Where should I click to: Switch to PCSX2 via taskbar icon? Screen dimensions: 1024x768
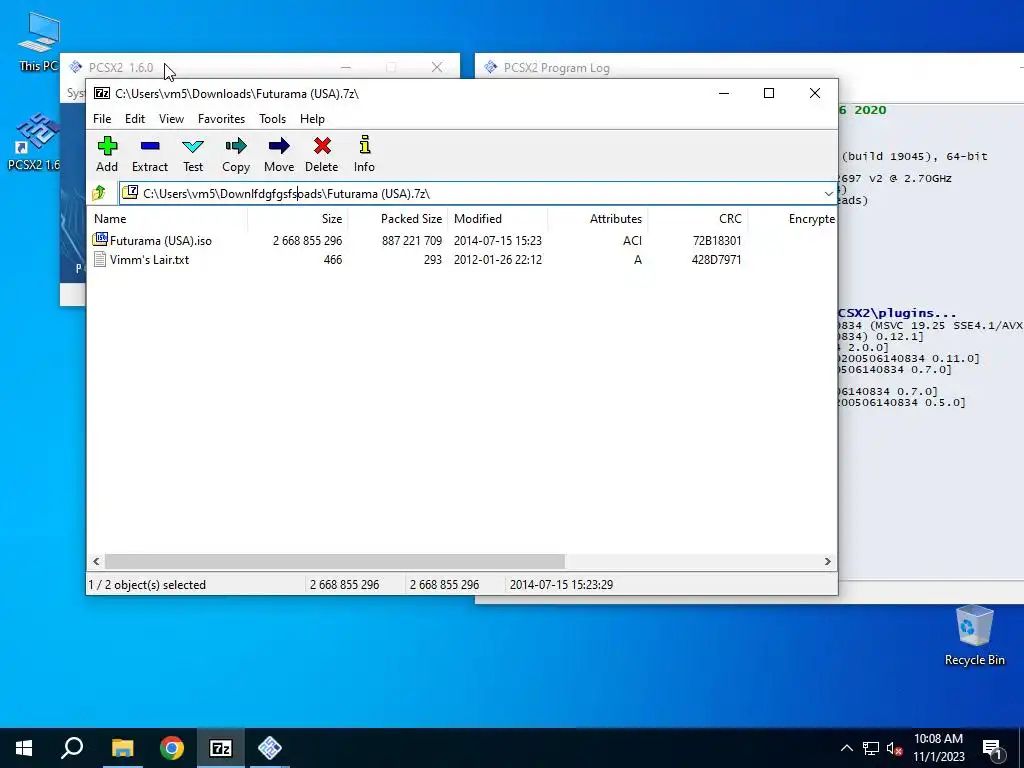click(270, 748)
